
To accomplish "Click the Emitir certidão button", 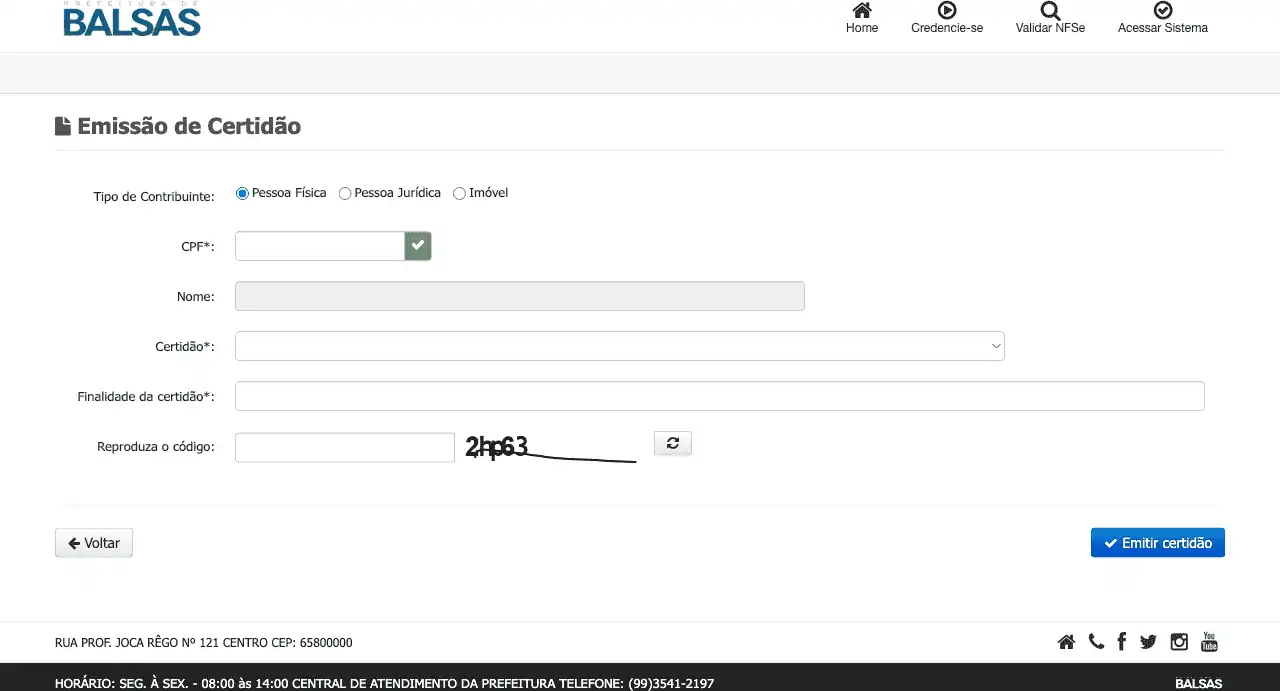I will (x=1157, y=543).
